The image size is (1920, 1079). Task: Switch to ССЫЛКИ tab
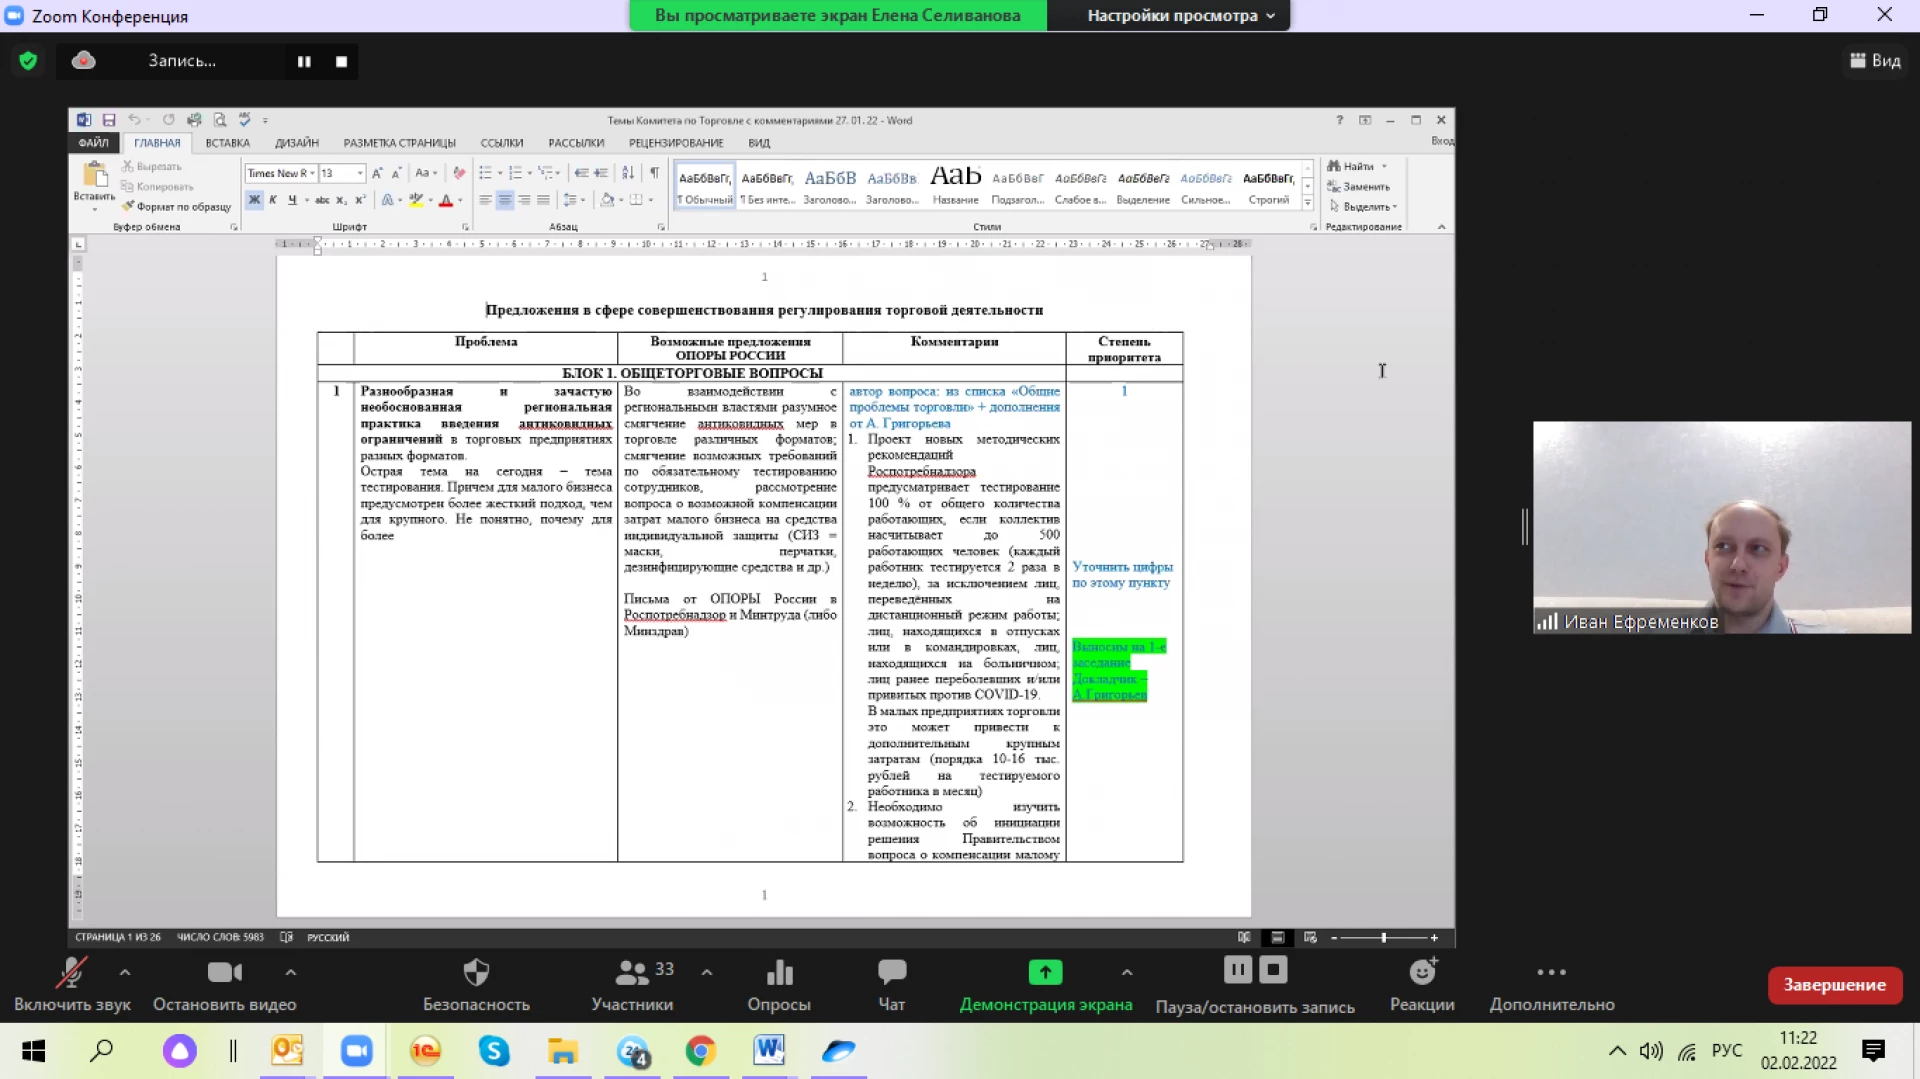click(502, 143)
